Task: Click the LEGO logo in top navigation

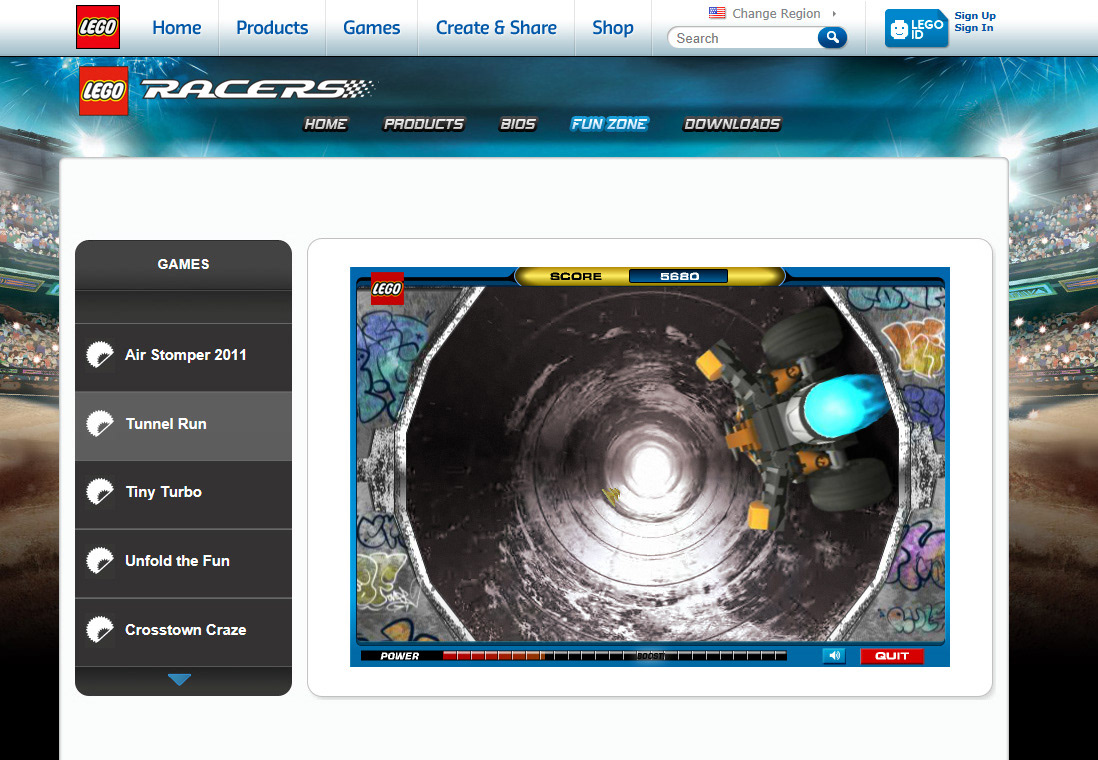Action: [98, 27]
